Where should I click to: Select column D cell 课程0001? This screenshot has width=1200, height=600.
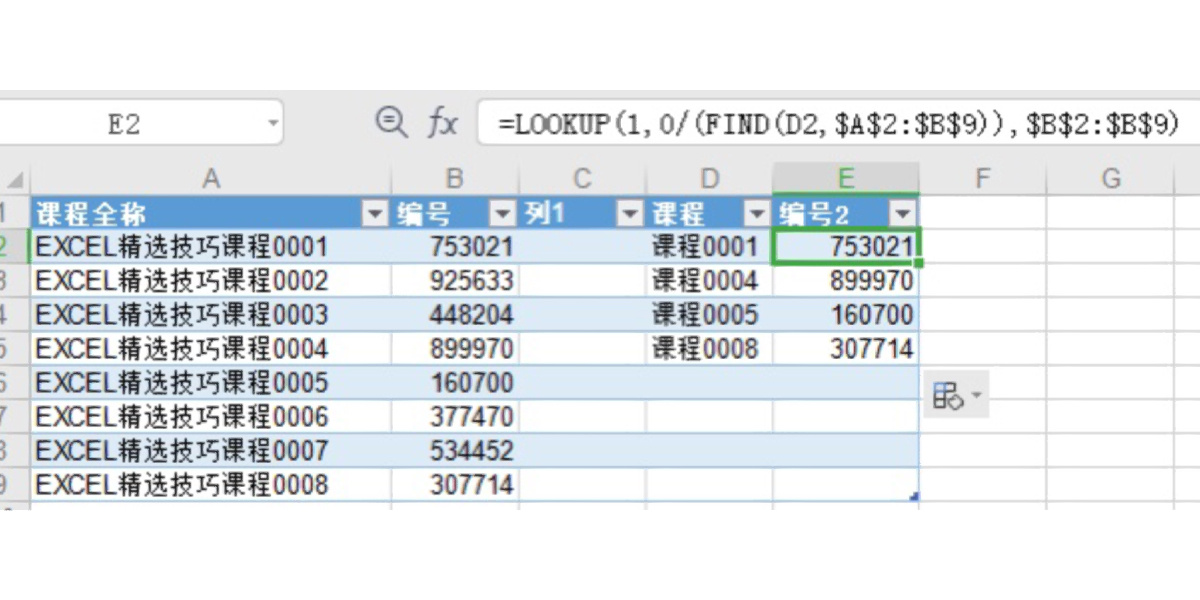709,246
